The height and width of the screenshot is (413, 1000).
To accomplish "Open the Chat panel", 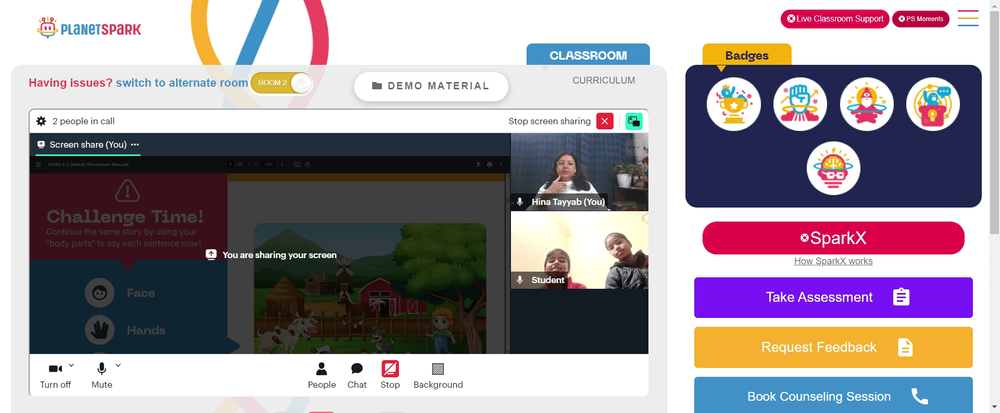I will point(357,375).
